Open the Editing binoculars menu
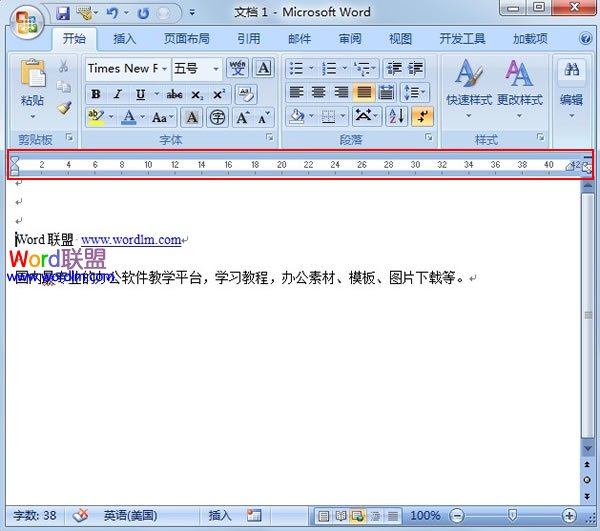The height and width of the screenshot is (531, 600). pyautogui.click(x=571, y=89)
